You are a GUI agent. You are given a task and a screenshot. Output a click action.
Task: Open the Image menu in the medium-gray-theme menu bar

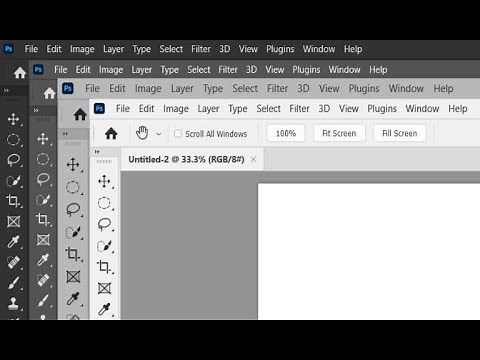click(x=148, y=89)
